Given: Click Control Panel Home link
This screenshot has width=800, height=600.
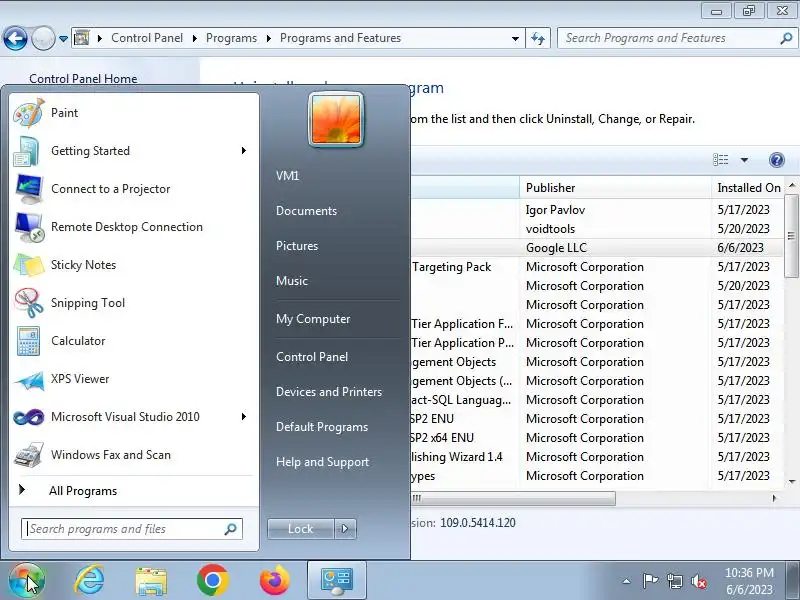Looking at the screenshot, I should click(x=83, y=79).
